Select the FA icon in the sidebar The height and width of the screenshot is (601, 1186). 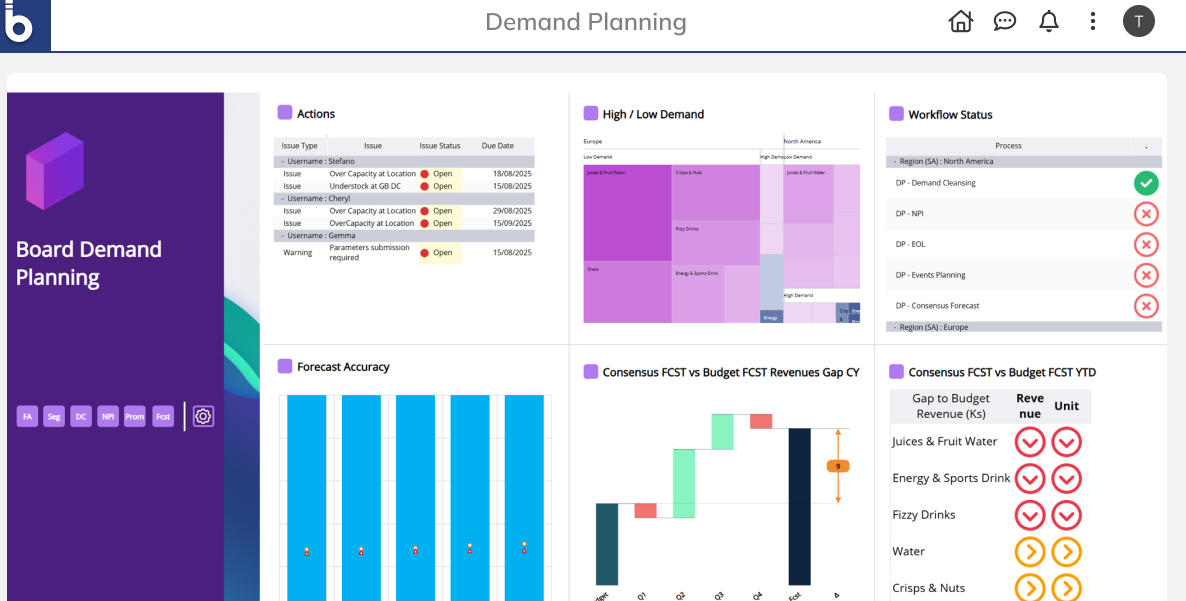pyautogui.click(x=27, y=416)
